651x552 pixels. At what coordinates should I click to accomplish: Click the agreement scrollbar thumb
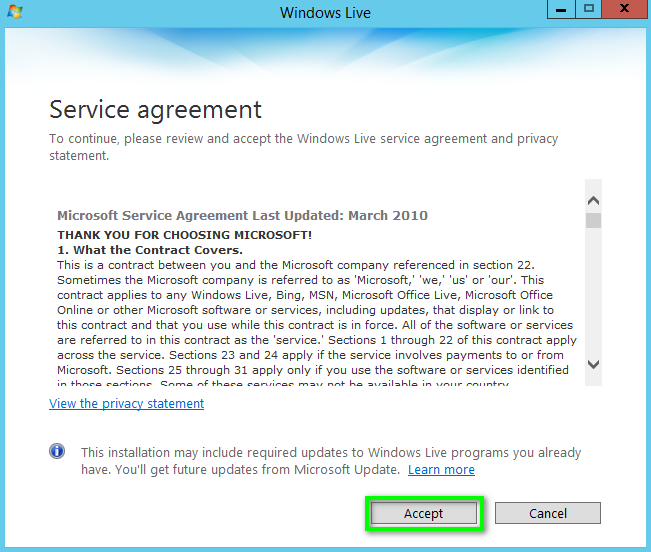click(x=593, y=220)
